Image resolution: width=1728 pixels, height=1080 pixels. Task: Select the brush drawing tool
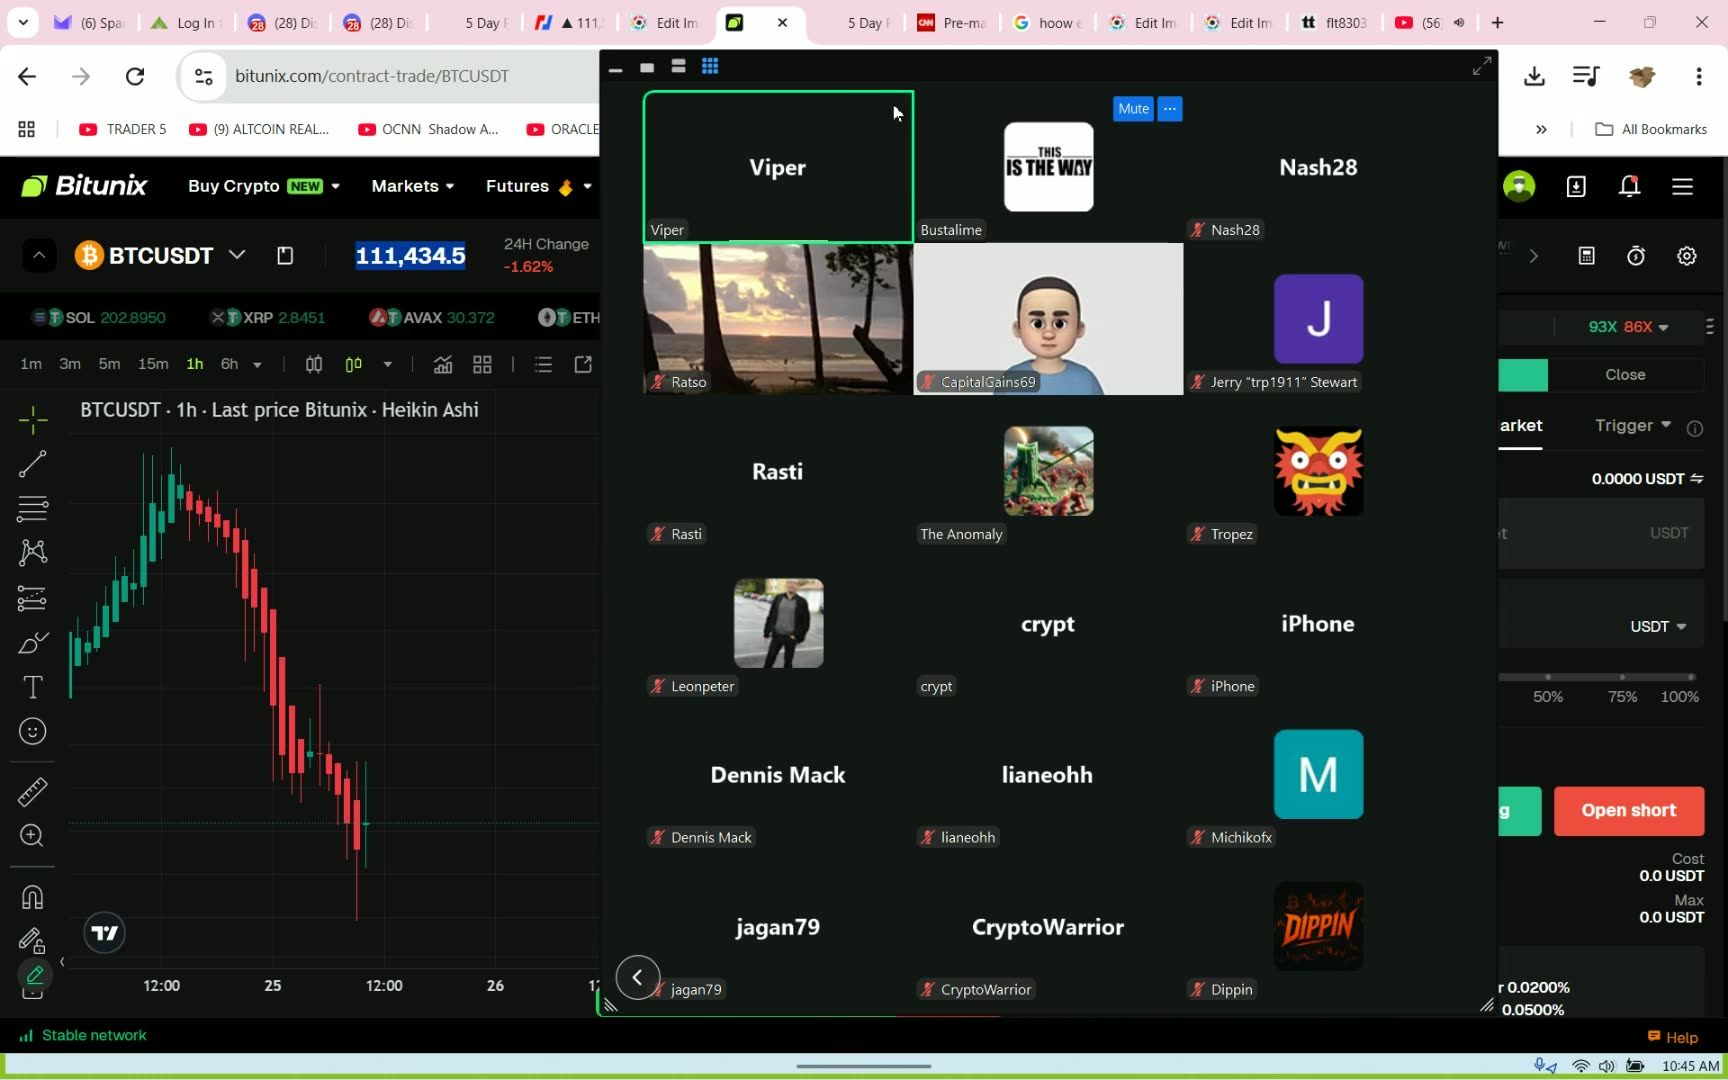(x=33, y=643)
